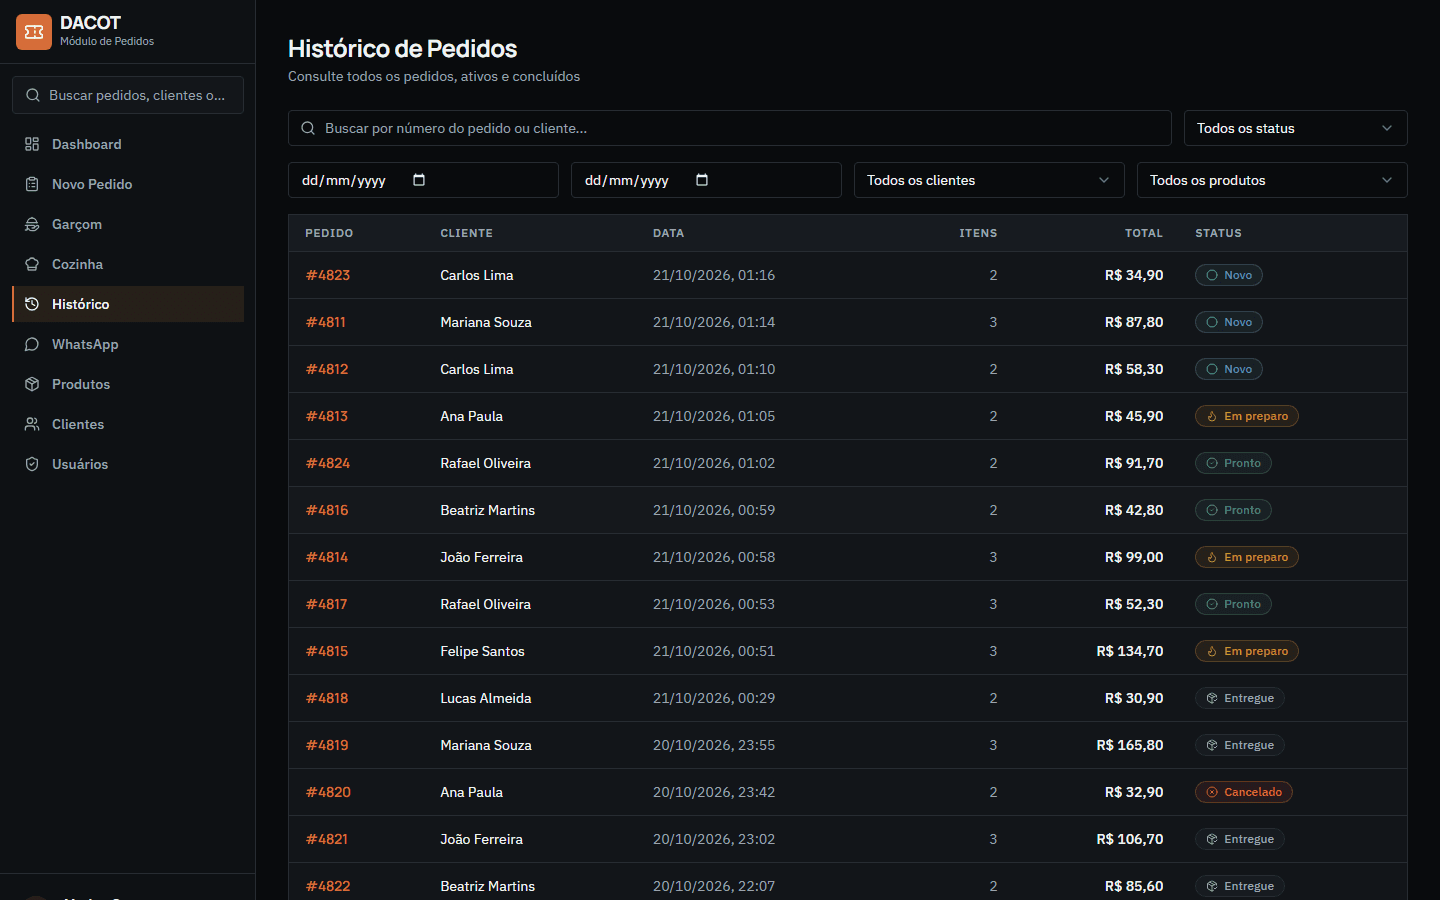This screenshot has width=1440, height=900.
Task: Navigate to Clientes
Action: pos(128,424)
